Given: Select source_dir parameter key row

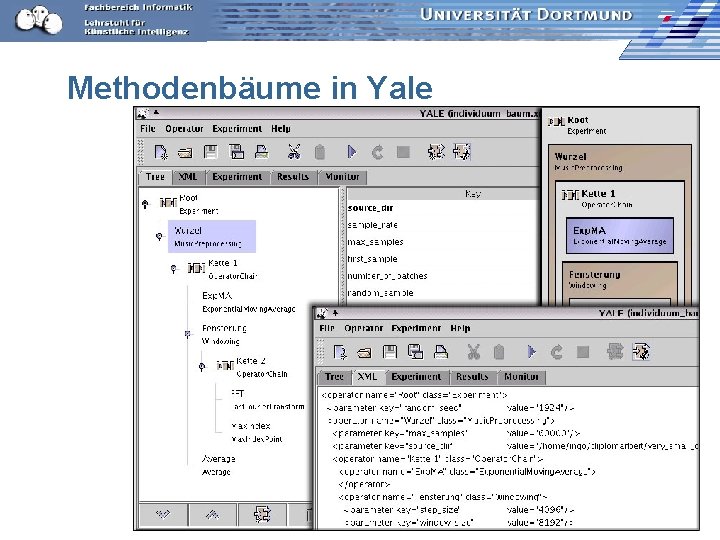Looking at the screenshot, I should point(442,208).
